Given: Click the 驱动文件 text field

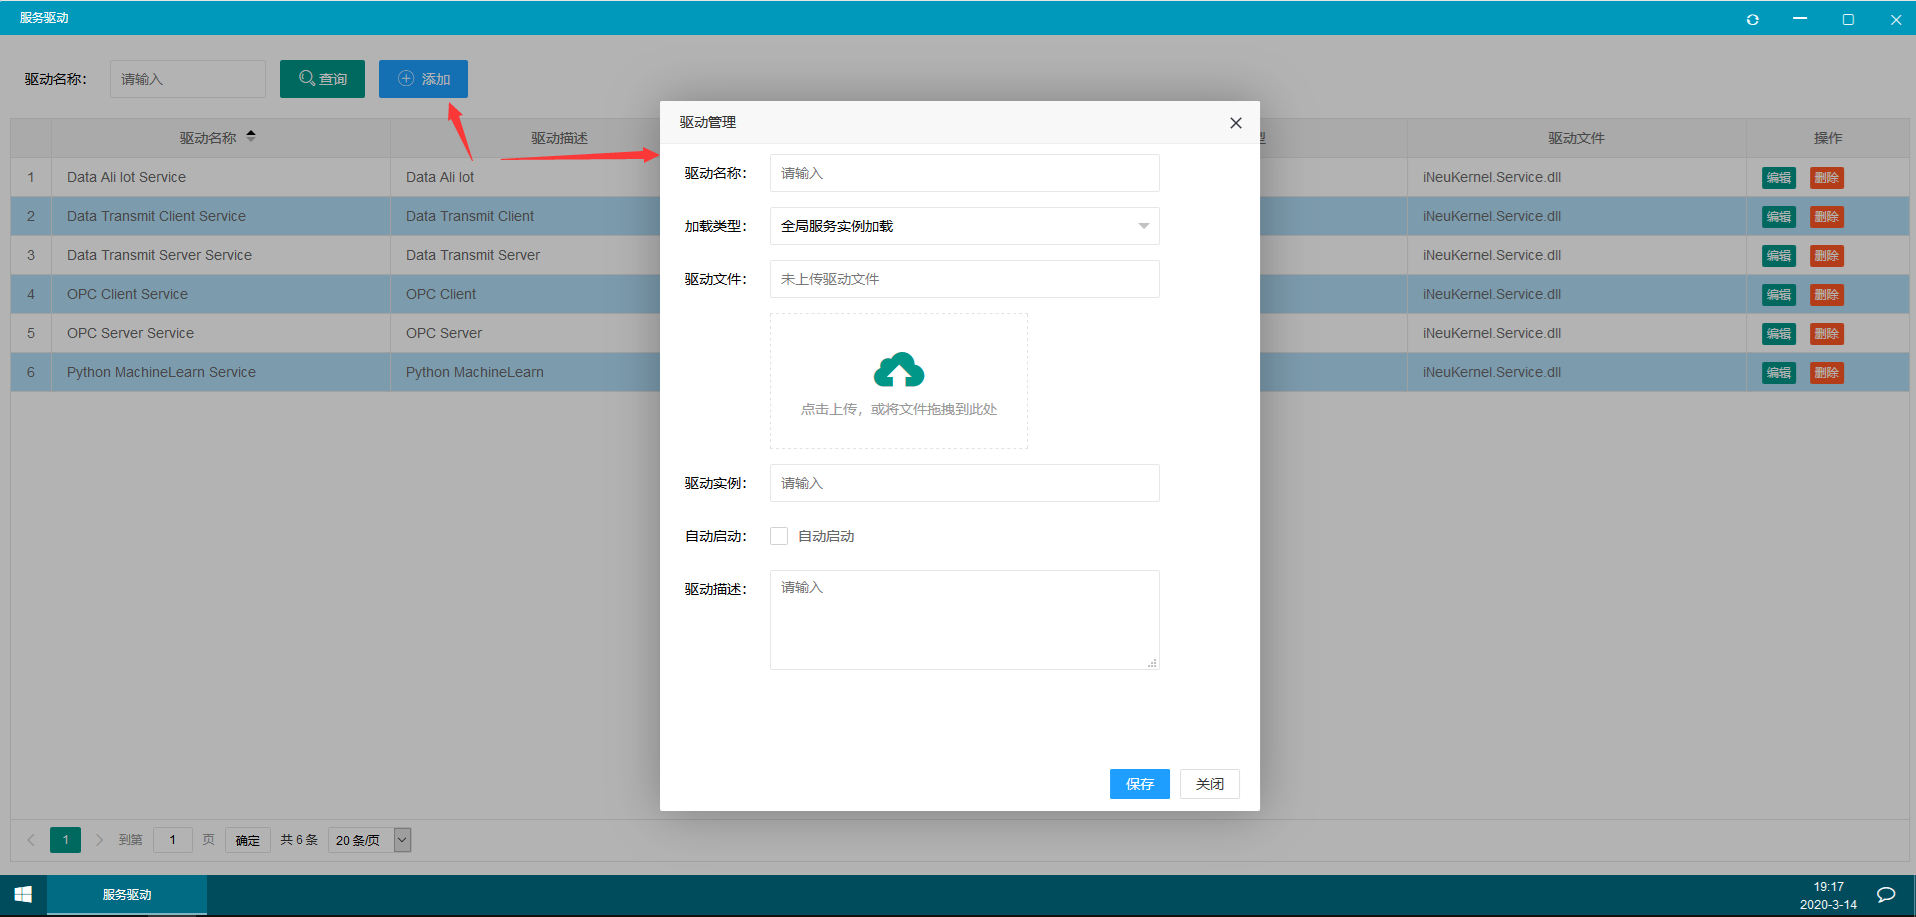Looking at the screenshot, I should click(964, 279).
